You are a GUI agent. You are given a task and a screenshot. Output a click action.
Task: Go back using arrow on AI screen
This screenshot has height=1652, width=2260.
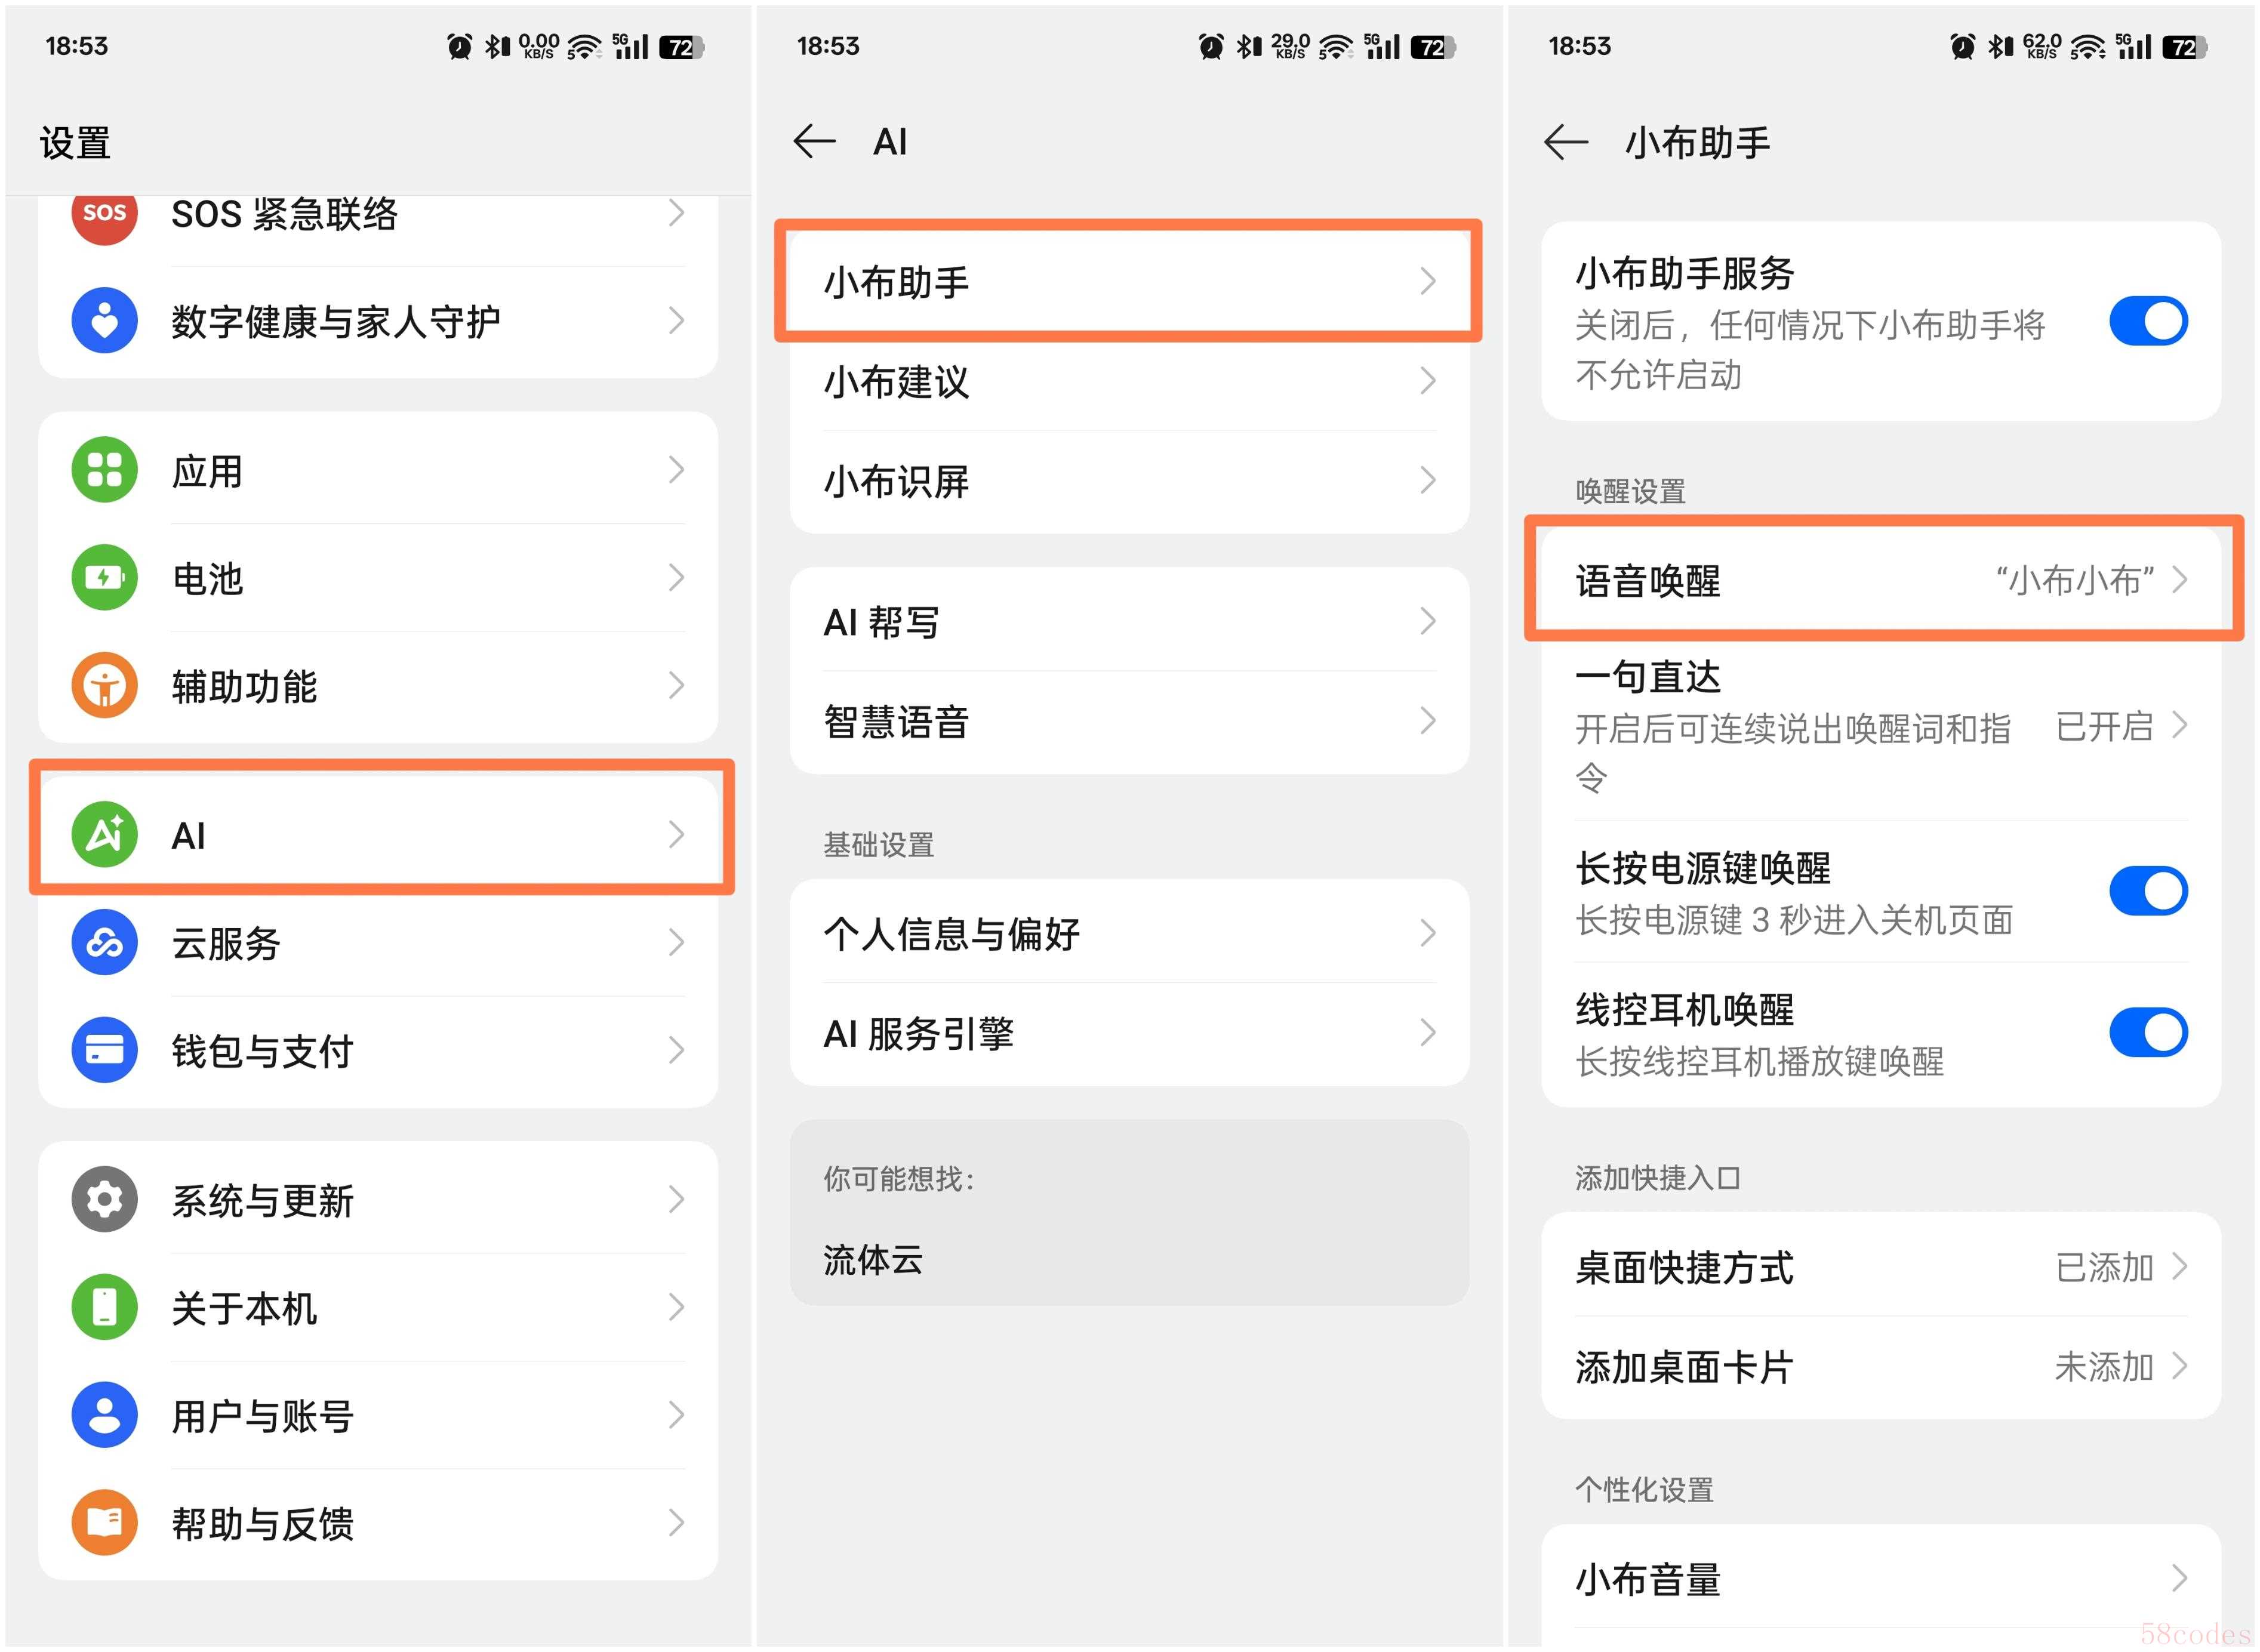click(815, 142)
